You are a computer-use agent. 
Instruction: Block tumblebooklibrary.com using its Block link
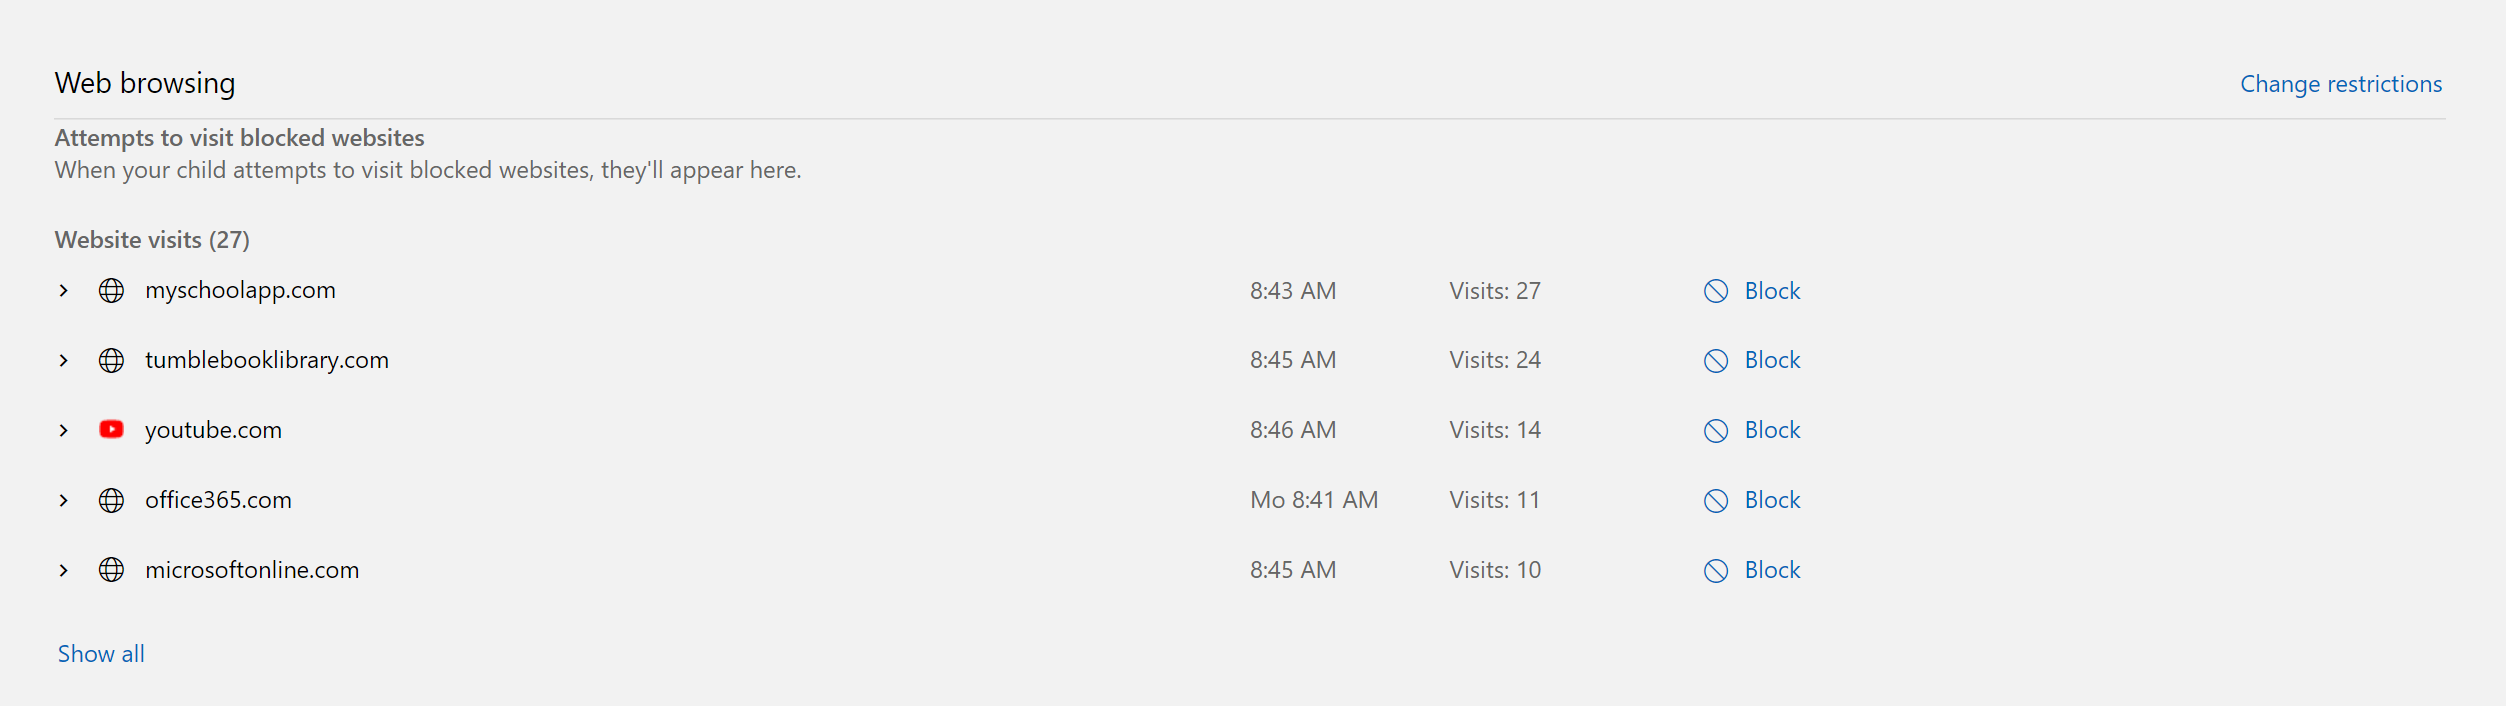coord(1771,360)
